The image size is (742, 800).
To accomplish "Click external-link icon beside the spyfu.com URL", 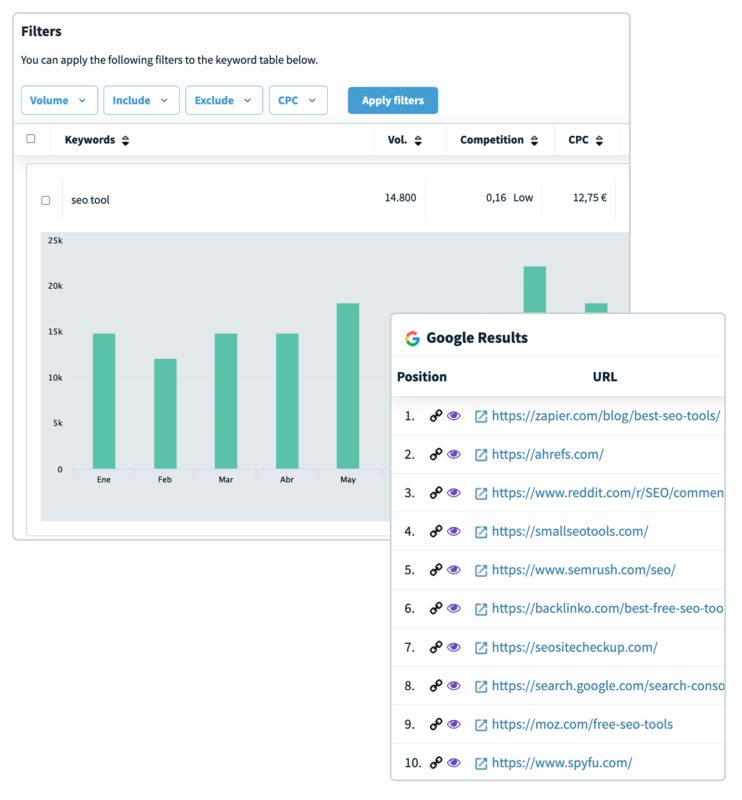I will point(481,763).
